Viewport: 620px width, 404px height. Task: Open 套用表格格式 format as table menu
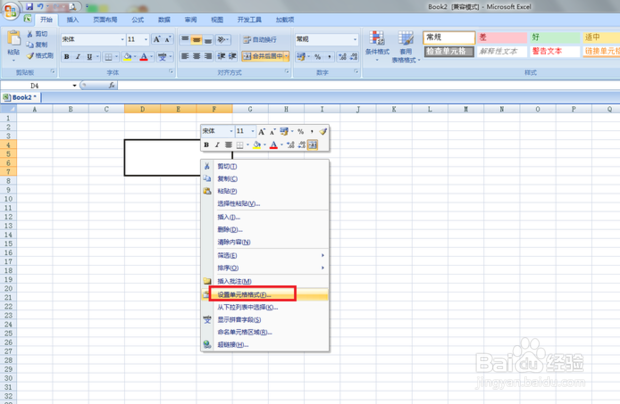pyautogui.click(x=406, y=47)
